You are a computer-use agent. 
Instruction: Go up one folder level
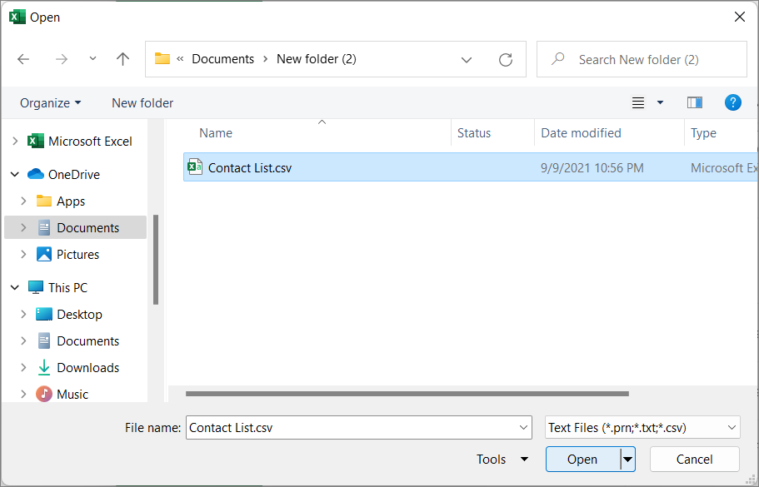[x=123, y=59]
